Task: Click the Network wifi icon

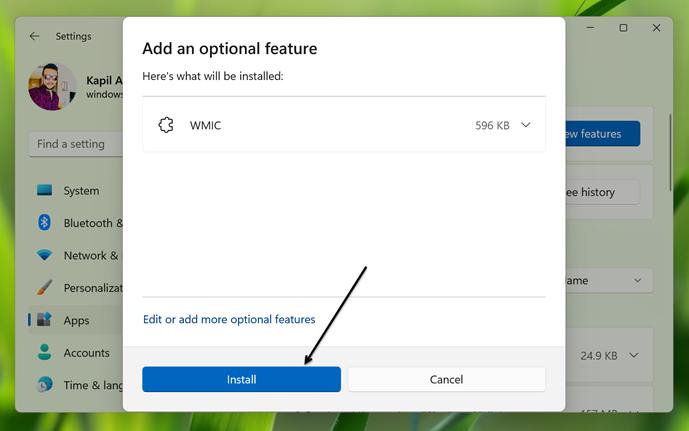Action: point(44,255)
